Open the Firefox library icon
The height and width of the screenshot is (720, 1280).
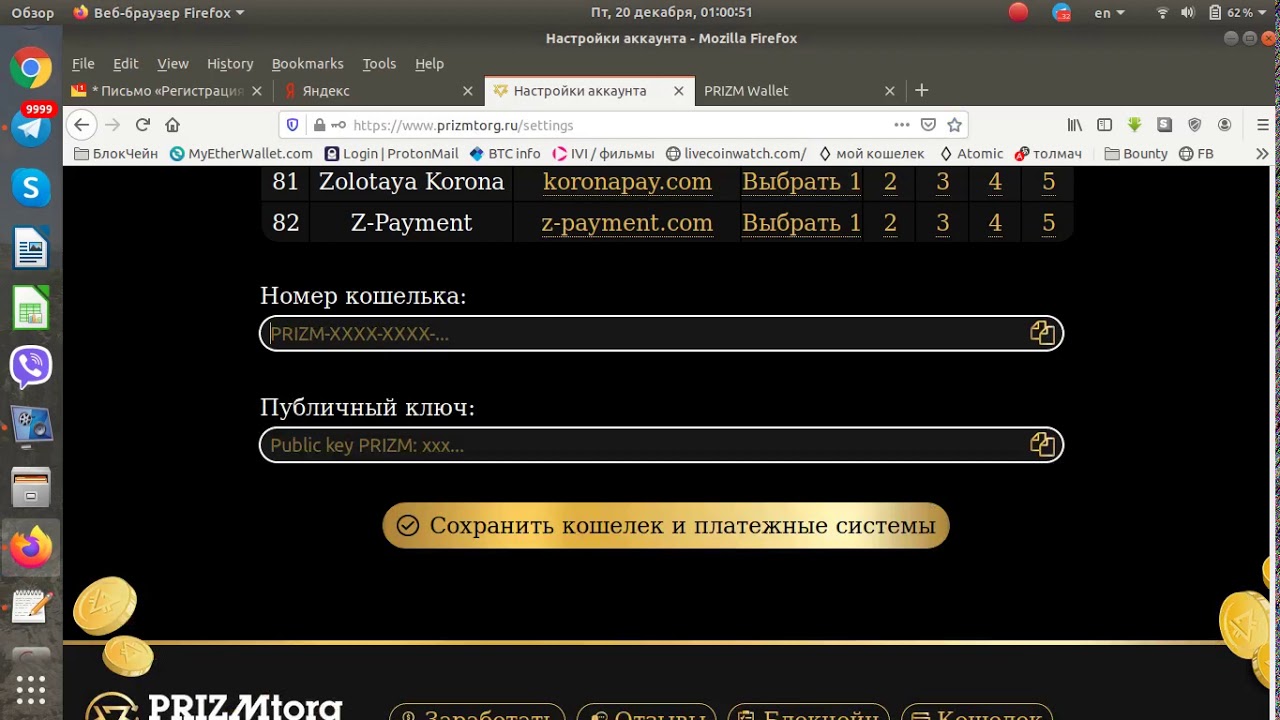(1075, 125)
